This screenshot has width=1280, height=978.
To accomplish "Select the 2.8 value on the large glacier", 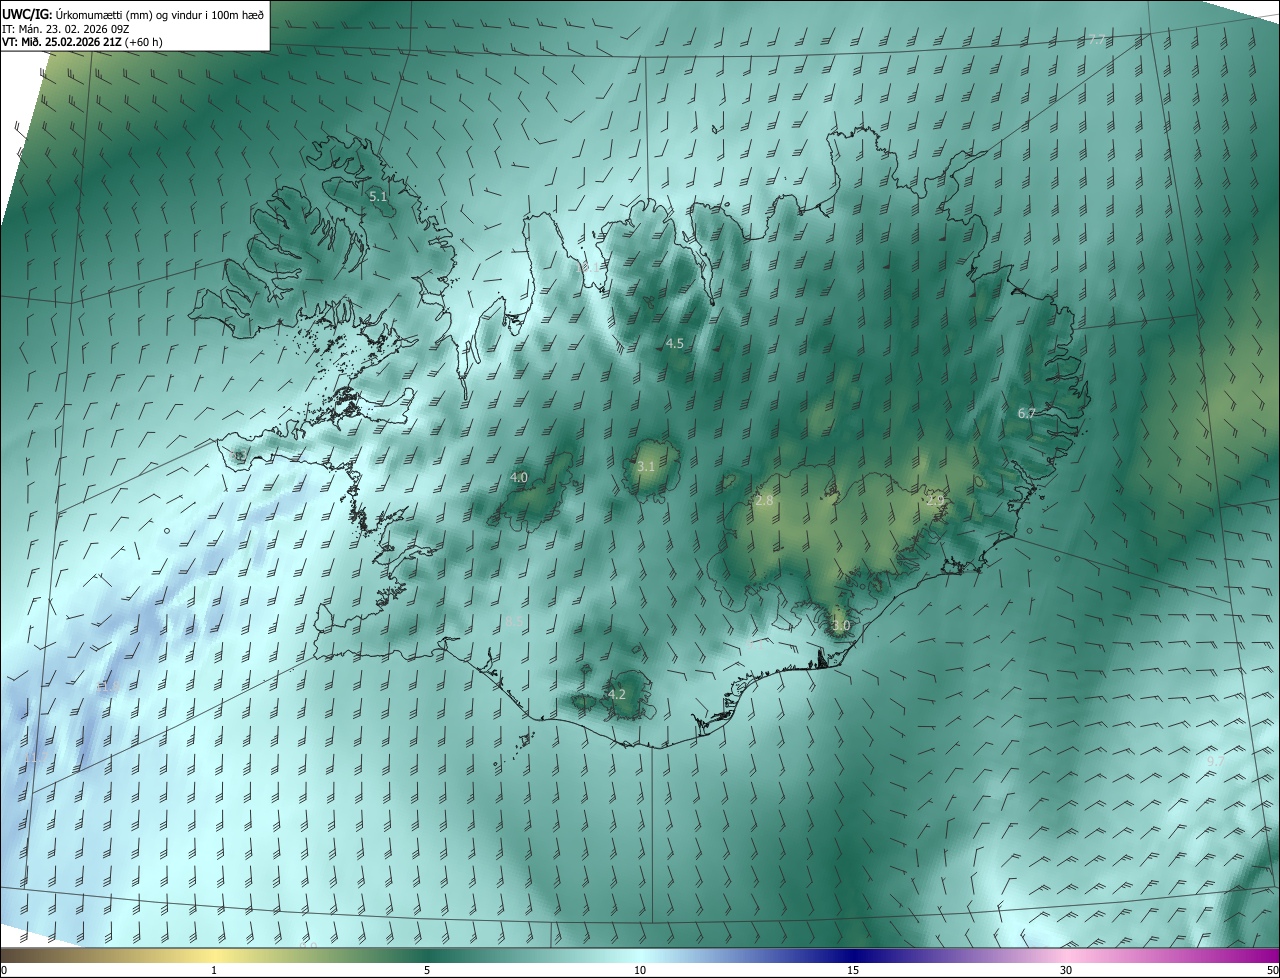I will pos(764,500).
